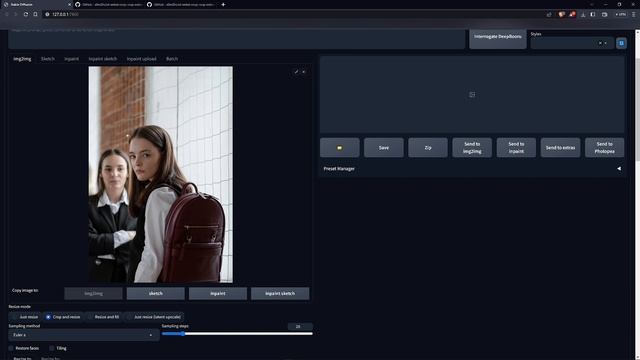The width and height of the screenshot is (640, 360).
Task: Click the VPN button in the browser toolbar
Action: (x=620, y=14)
